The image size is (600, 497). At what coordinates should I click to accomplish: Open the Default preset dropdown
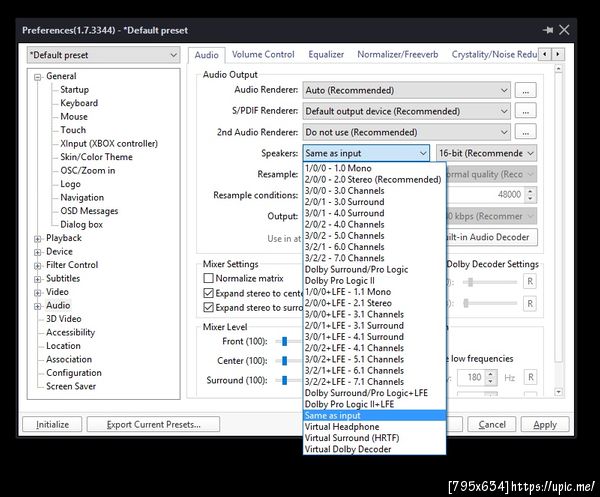click(103, 55)
